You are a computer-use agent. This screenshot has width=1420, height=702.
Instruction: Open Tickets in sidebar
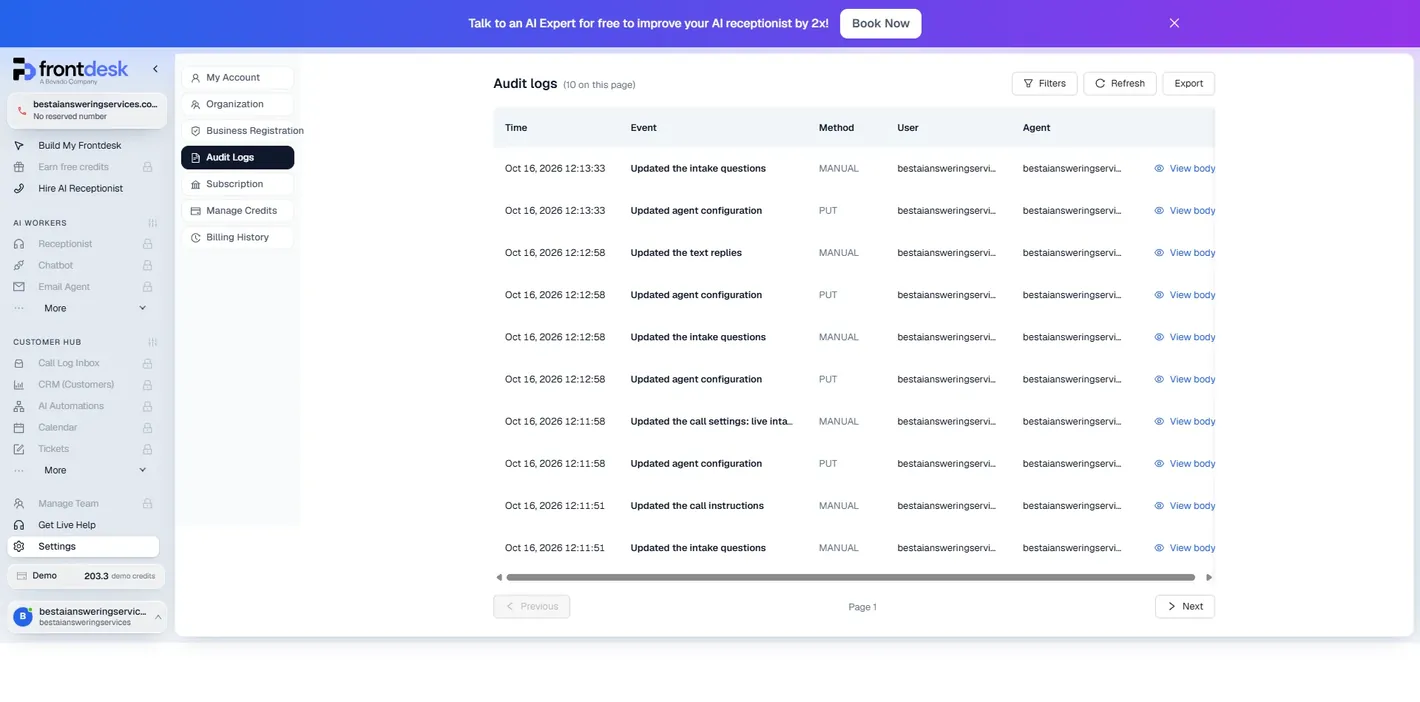click(54, 449)
